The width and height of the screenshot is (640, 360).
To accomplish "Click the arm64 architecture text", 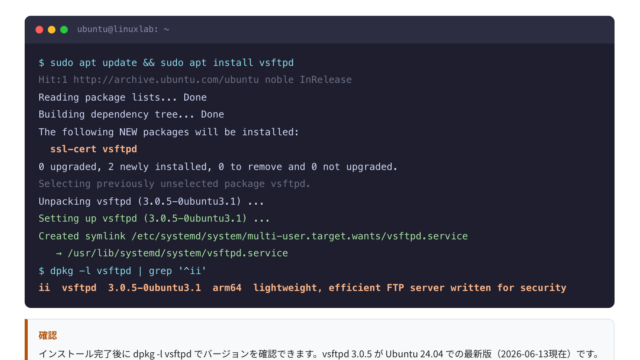I will tap(227, 288).
